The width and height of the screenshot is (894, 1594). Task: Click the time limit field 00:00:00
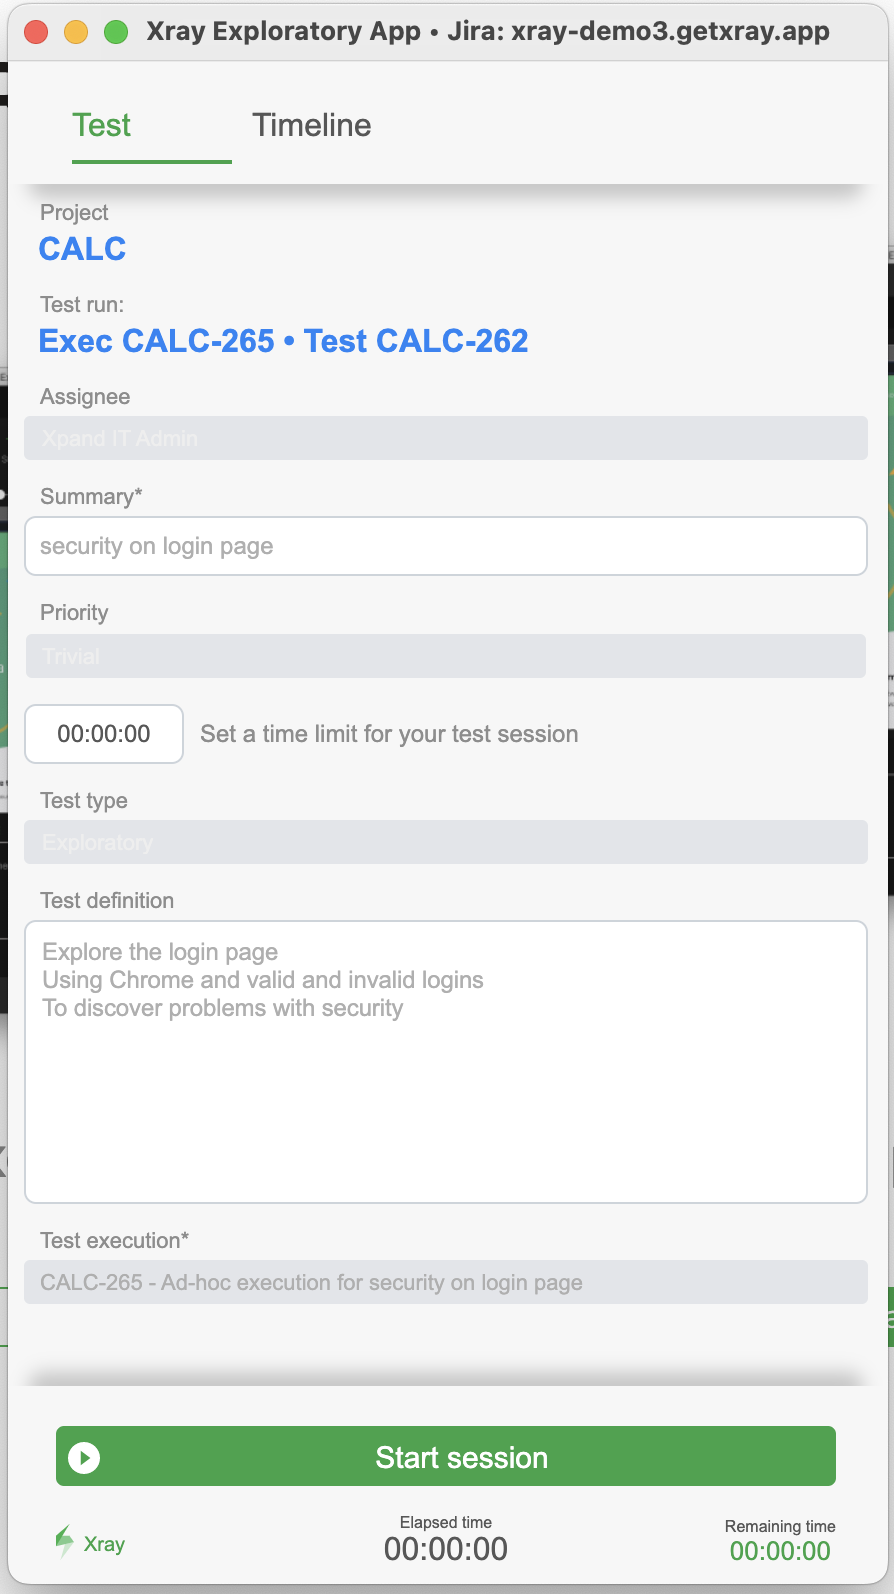point(104,734)
